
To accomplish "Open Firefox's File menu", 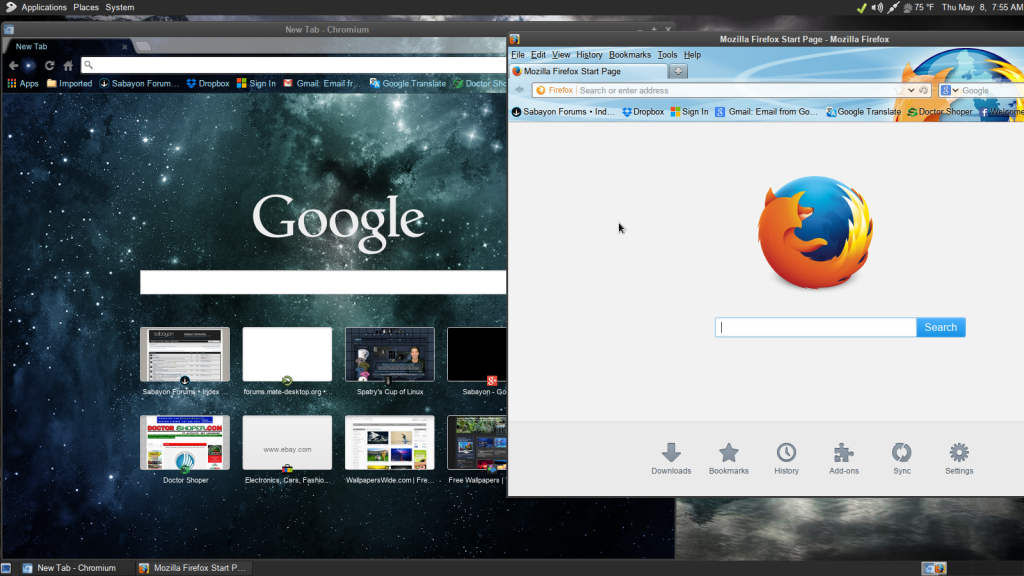I will [518, 55].
